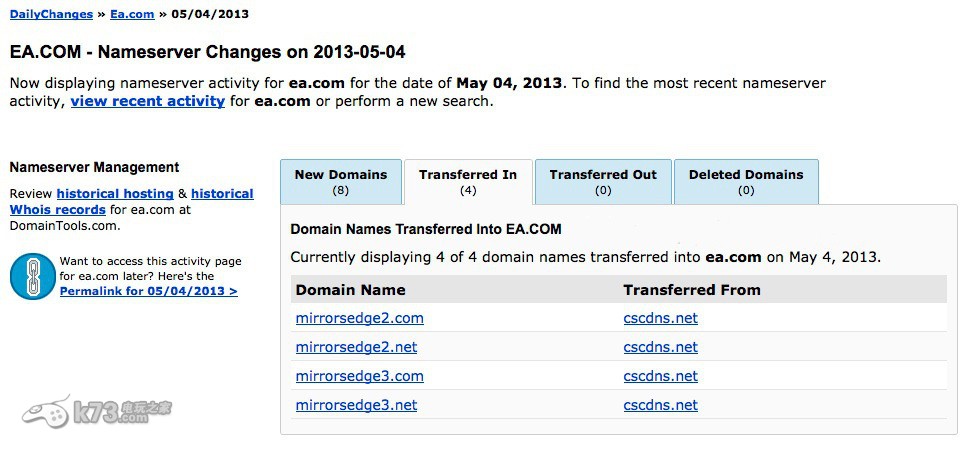Image resolution: width=973 pixels, height=451 pixels.
Task: Click cscdns.net in the mirrorsedge2.com row
Action: [660, 318]
